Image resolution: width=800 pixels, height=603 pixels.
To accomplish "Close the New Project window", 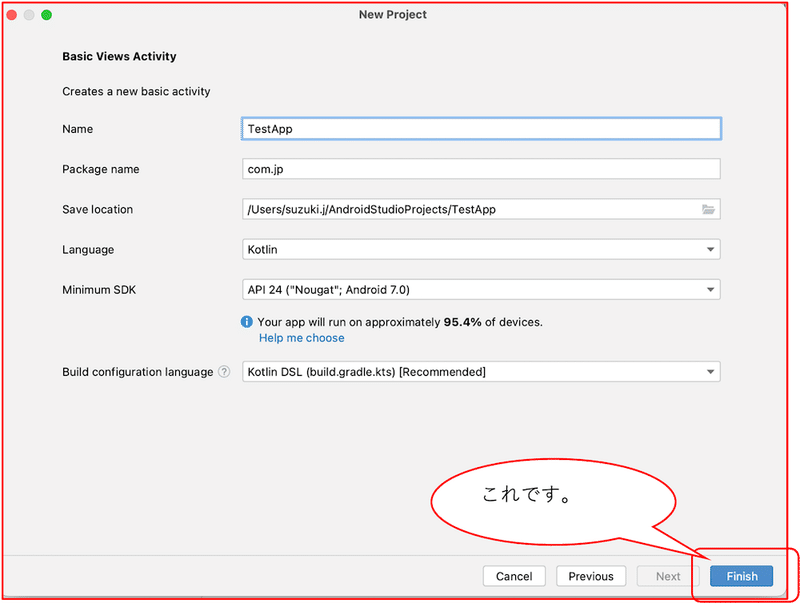I will (x=12, y=15).
